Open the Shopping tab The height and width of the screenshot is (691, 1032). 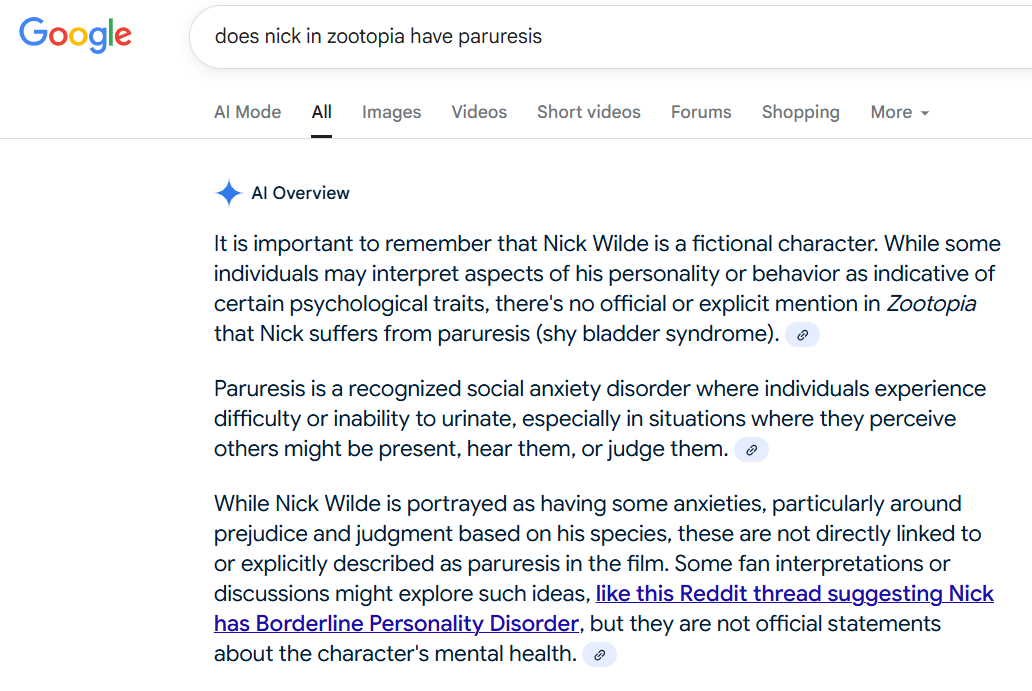tap(801, 112)
